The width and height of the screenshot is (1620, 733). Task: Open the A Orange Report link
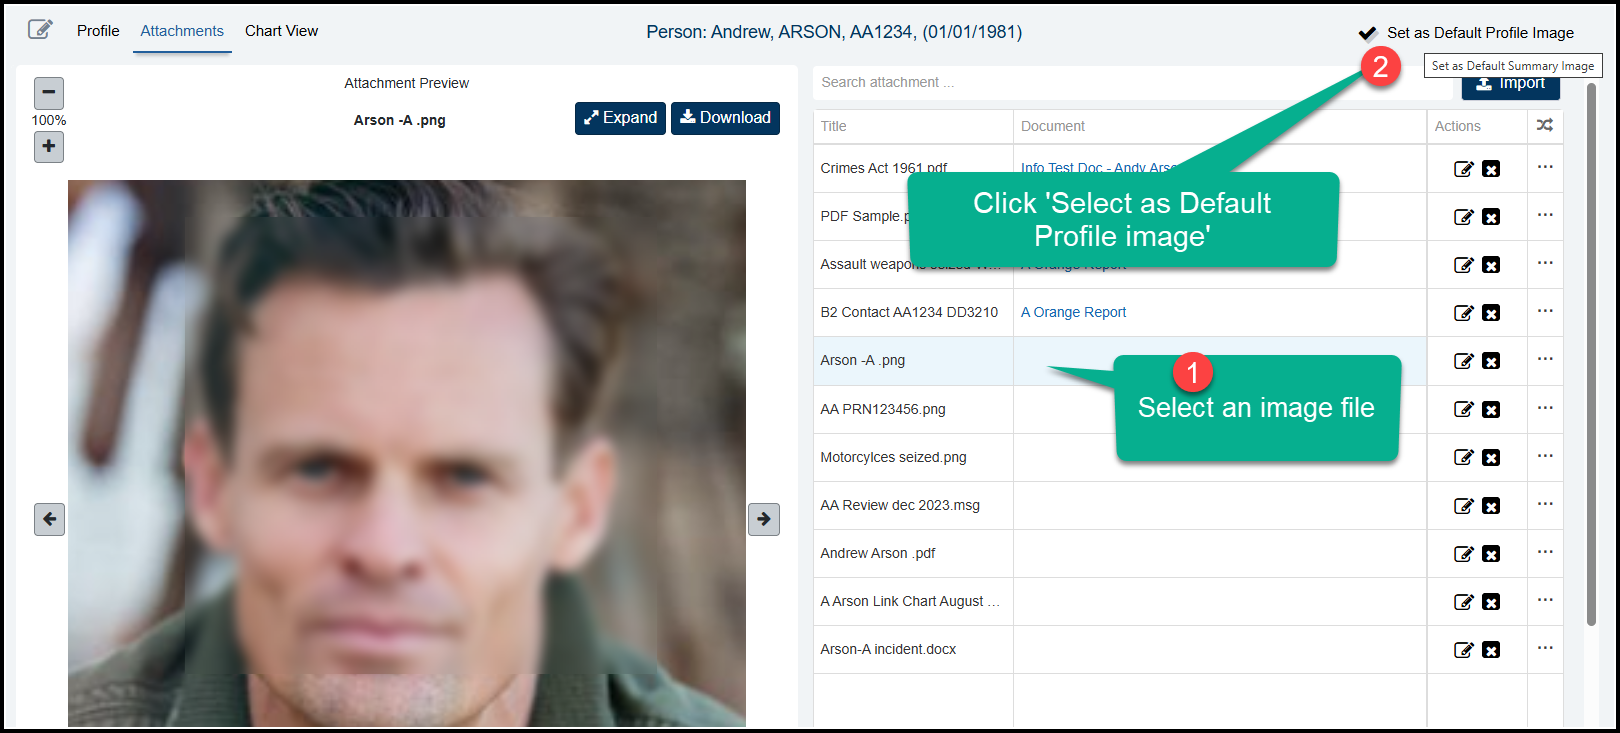point(1073,312)
